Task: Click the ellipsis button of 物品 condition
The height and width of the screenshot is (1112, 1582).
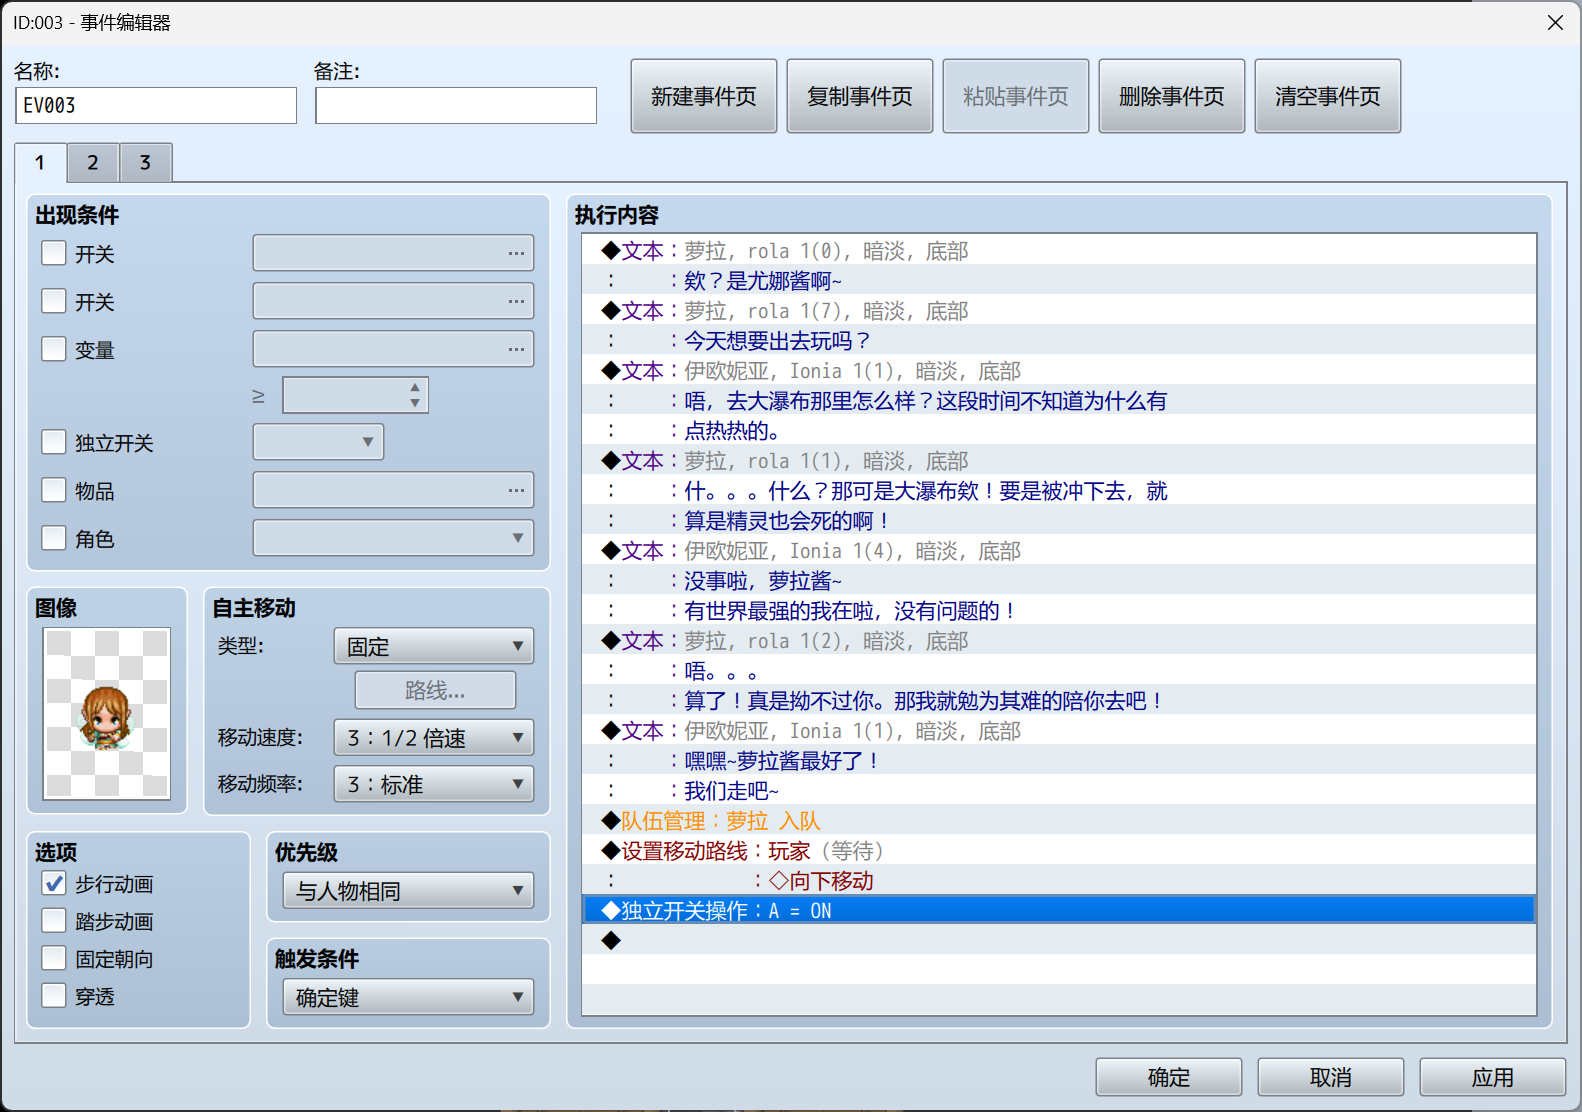Action: pos(516,490)
